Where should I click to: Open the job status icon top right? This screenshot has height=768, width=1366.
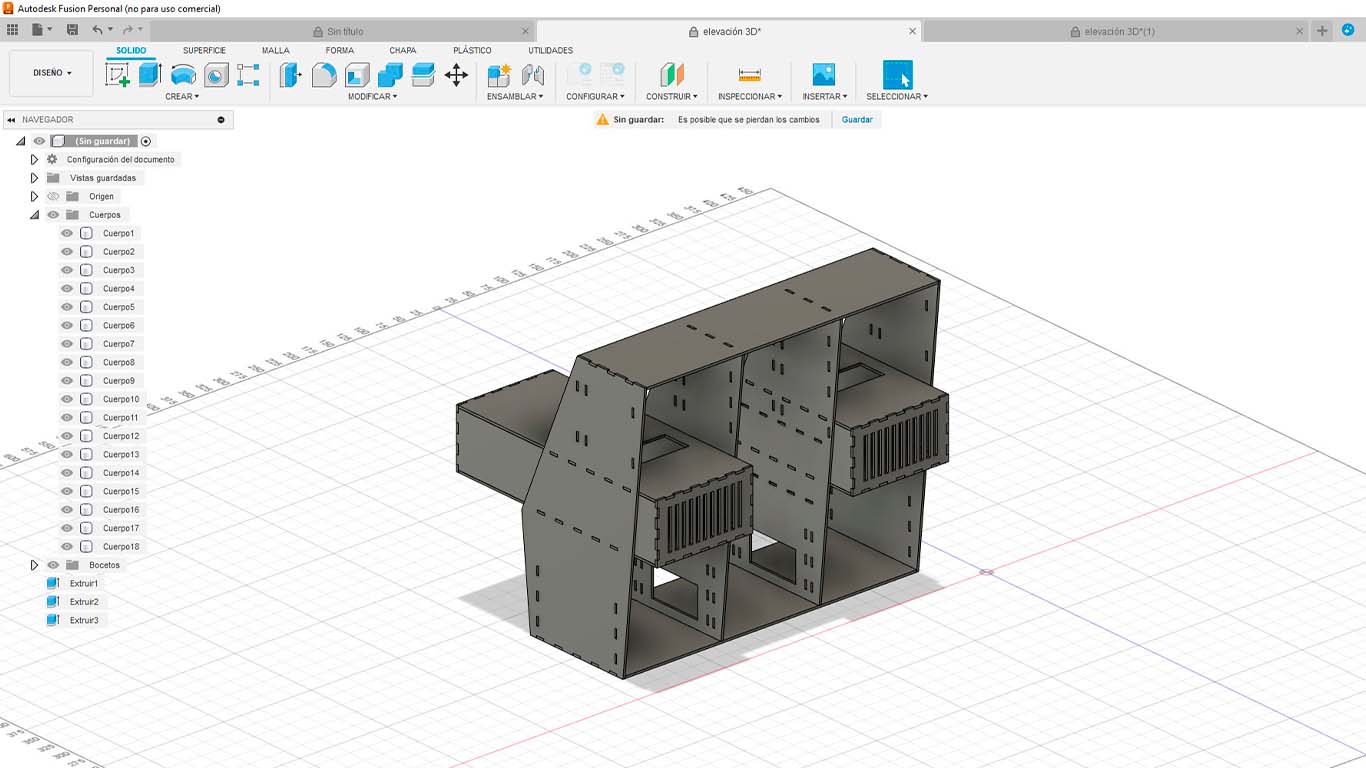[1348, 30]
